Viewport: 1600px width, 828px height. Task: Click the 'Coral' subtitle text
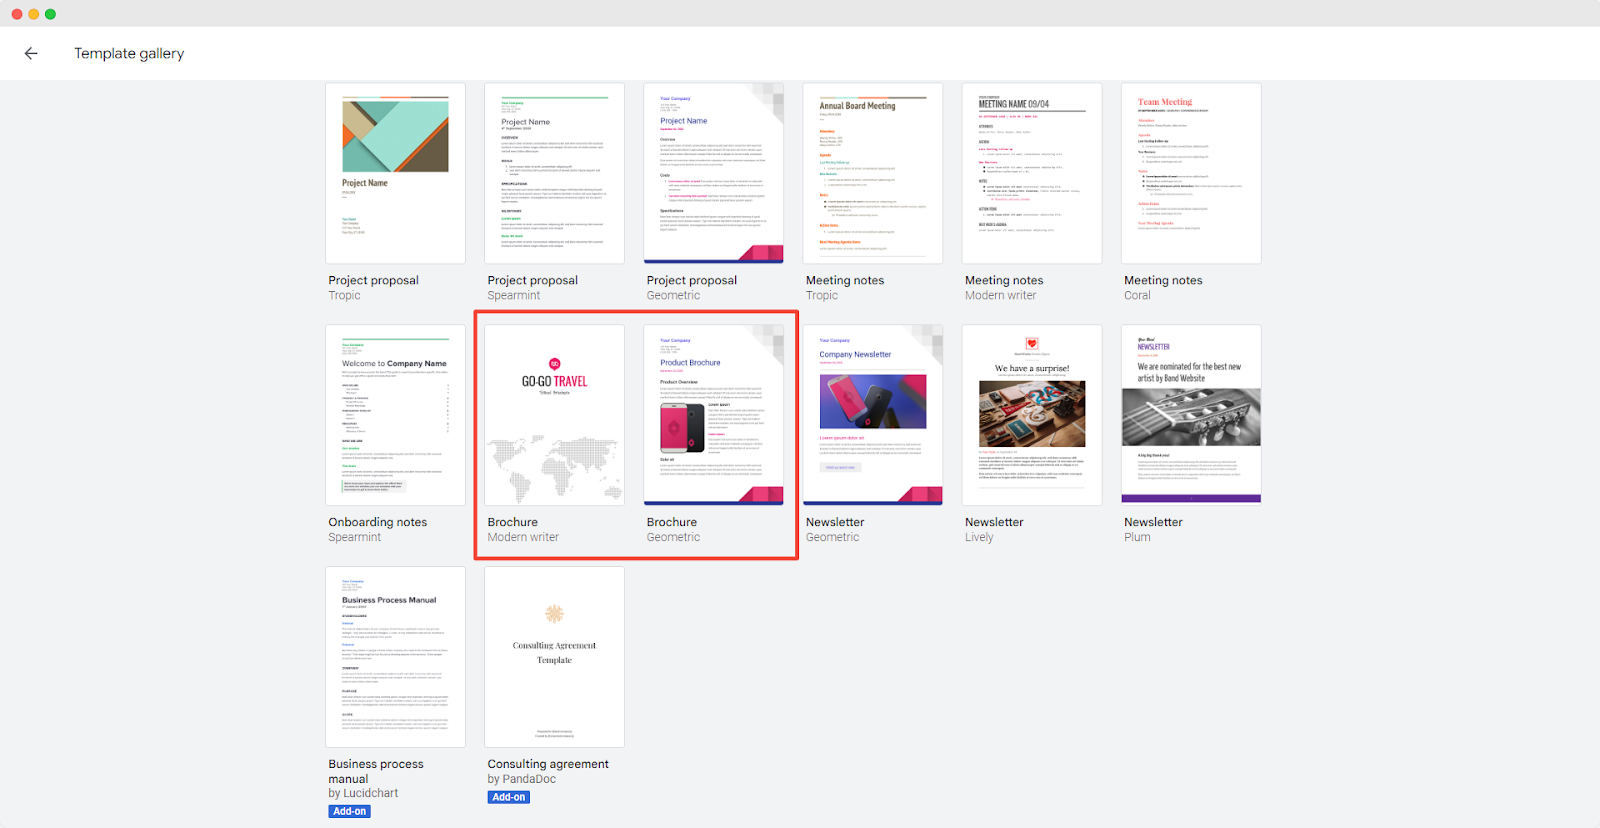1137,295
